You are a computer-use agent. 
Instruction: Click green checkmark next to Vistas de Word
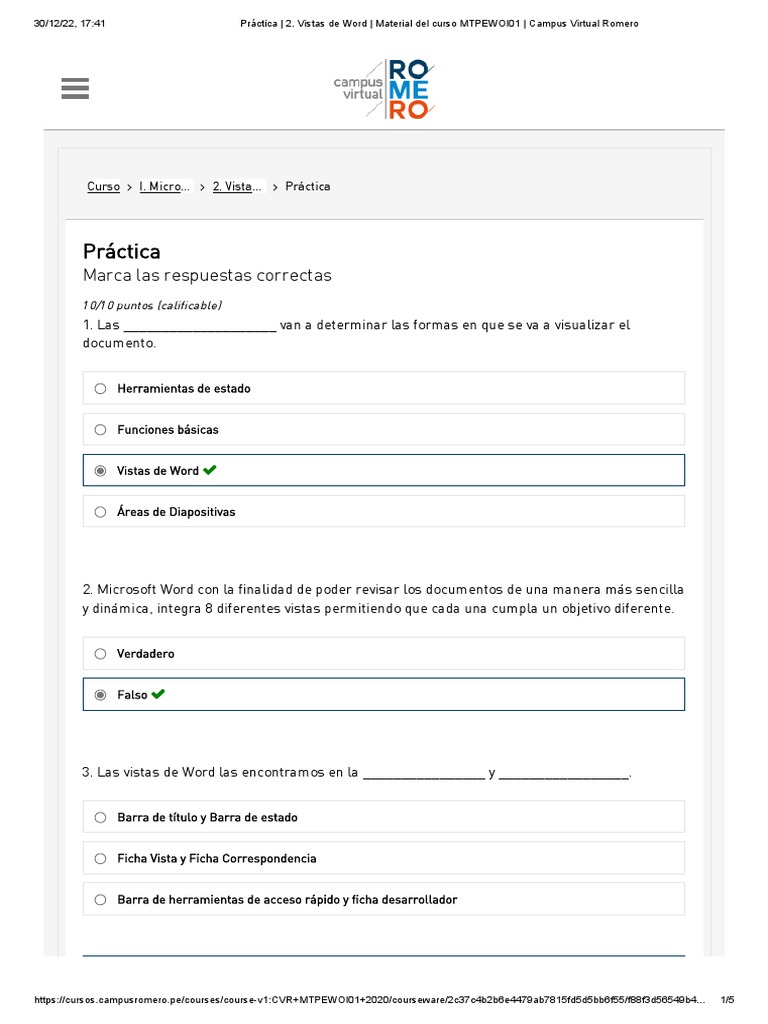pos(209,470)
